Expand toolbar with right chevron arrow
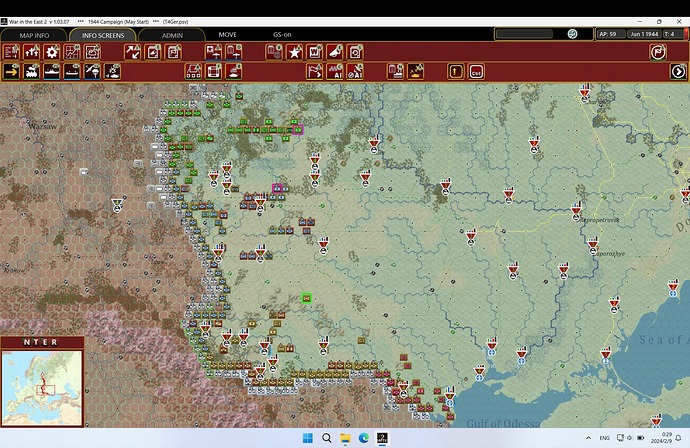The width and height of the screenshot is (690, 448). click(678, 71)
